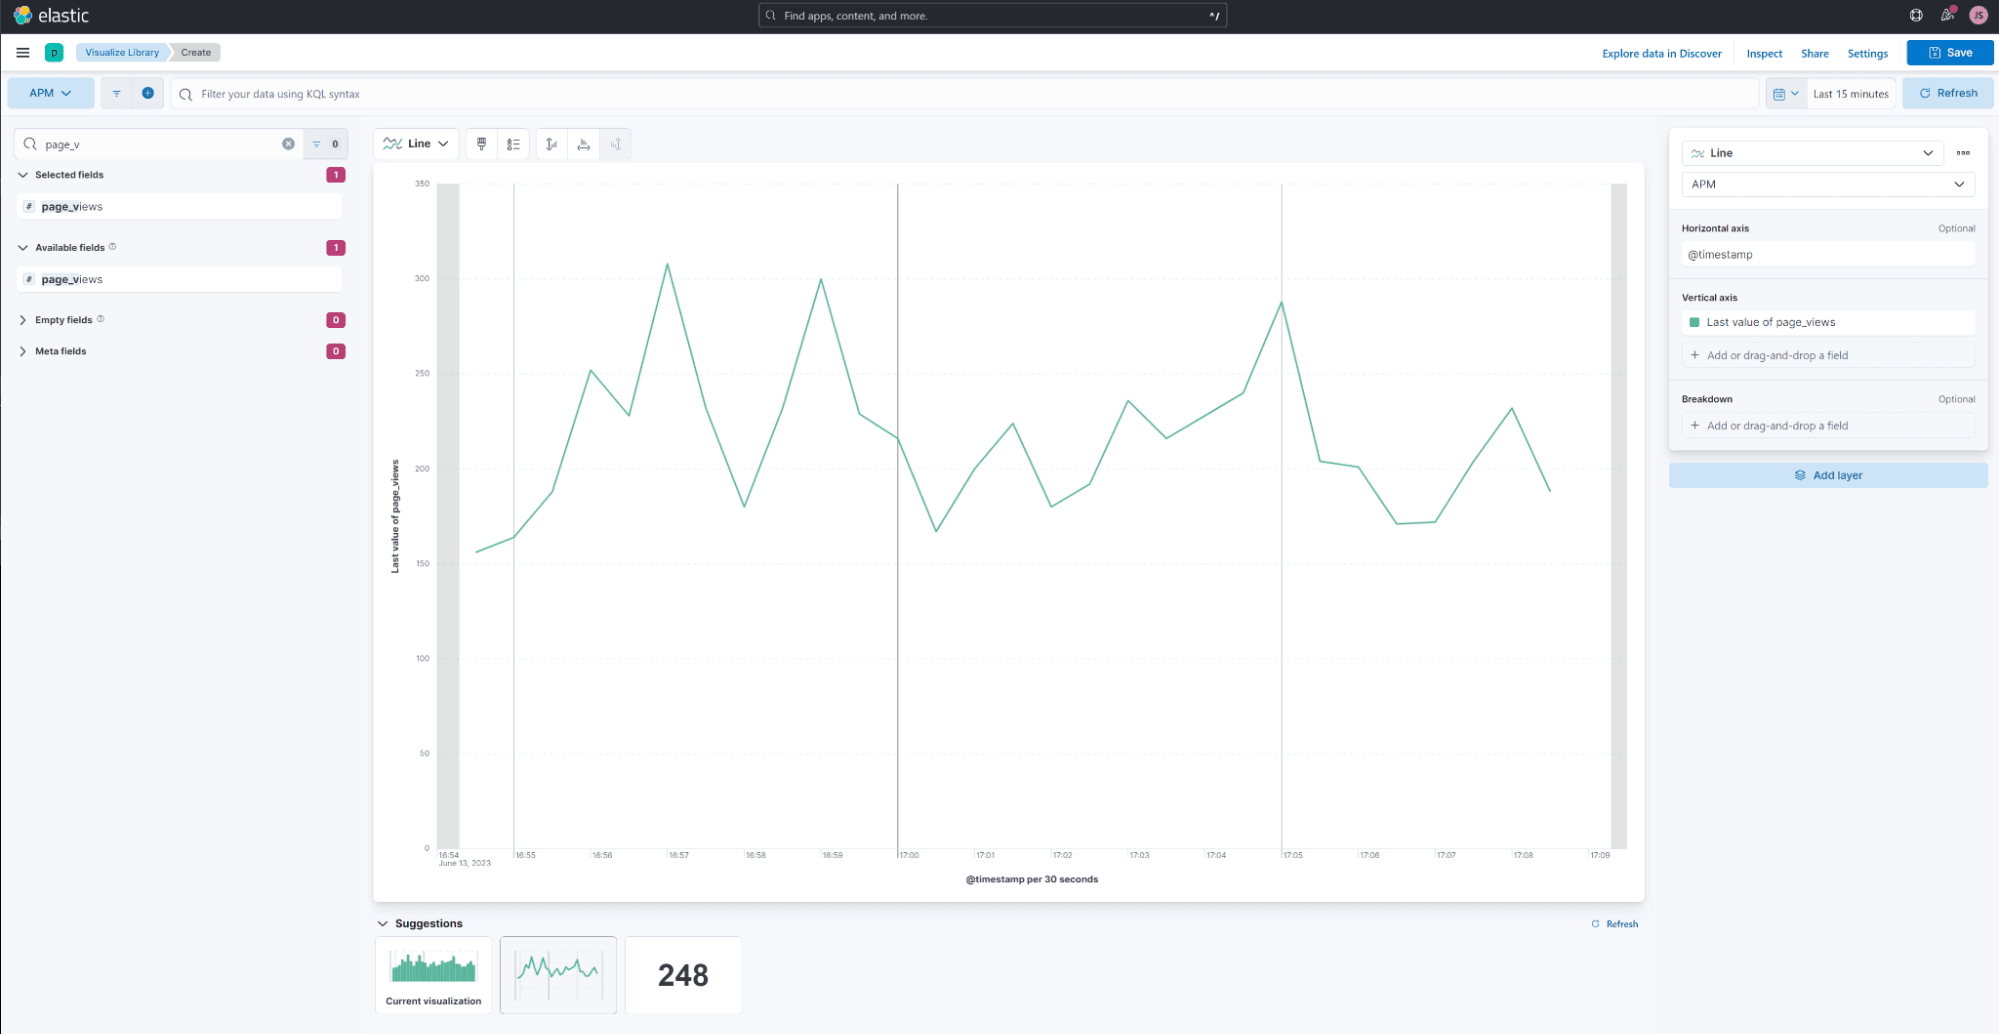Open bottom axis settings icon

584,144
